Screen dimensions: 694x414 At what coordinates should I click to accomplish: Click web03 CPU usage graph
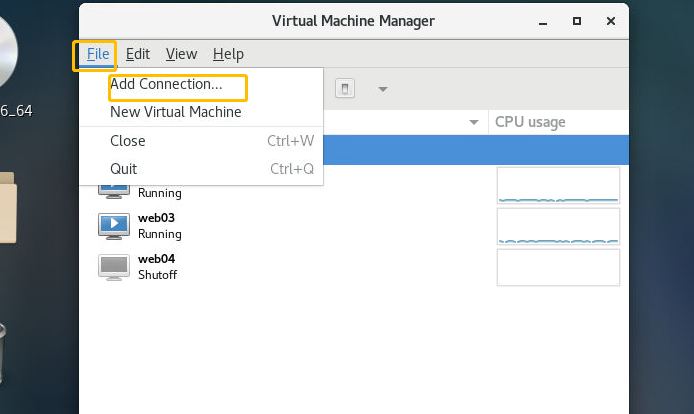point(558,226)
